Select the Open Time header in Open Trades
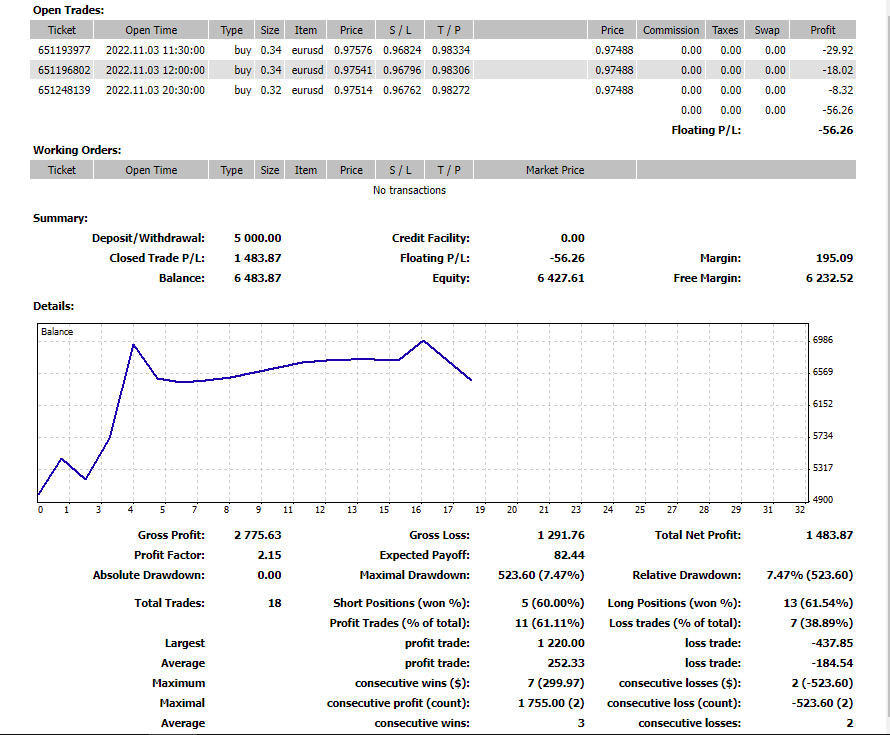 point(151,30)
